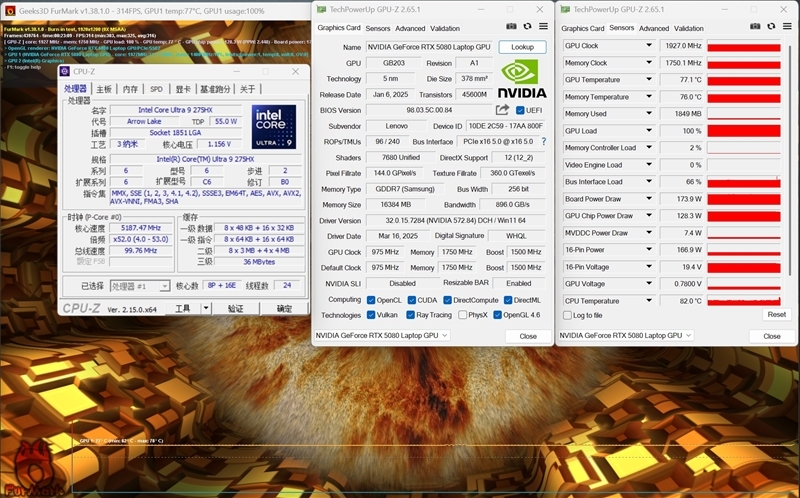Switch to Graphics Card tab in Sensors window
This screenshot has height=498, width=800.
point(583,29)
